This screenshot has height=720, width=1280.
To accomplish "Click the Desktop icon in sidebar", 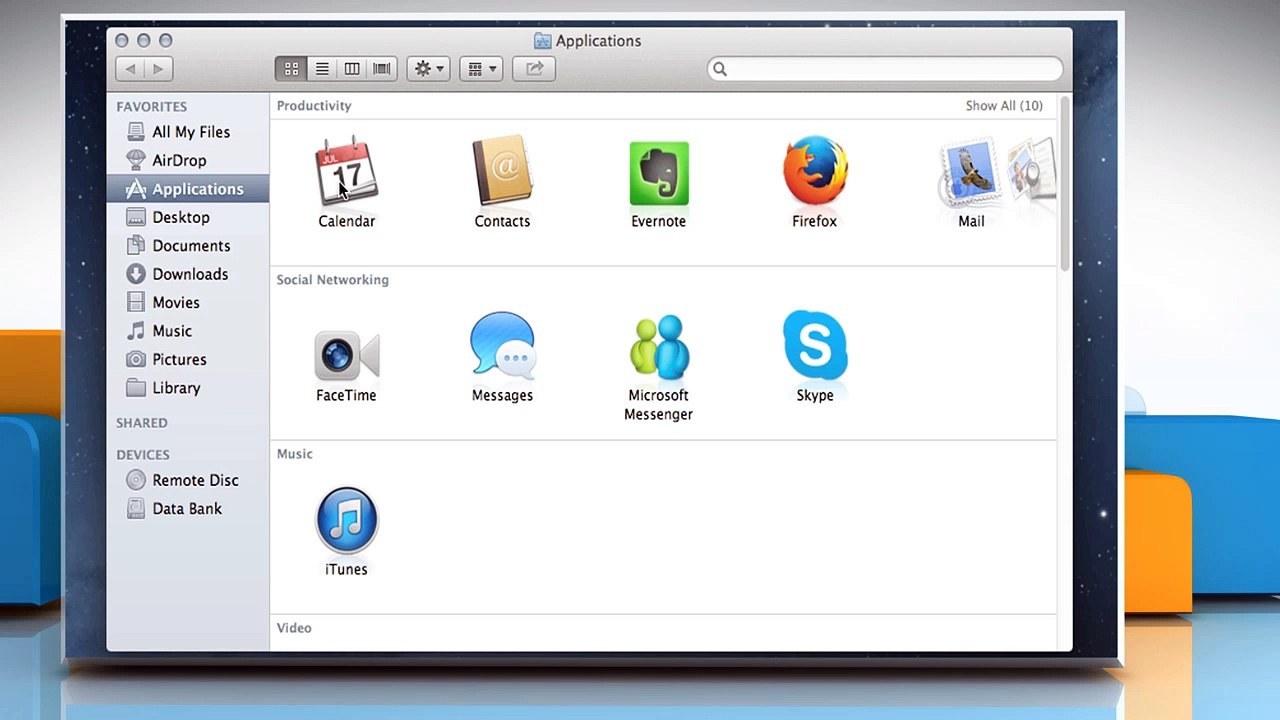I will (136, 217).
